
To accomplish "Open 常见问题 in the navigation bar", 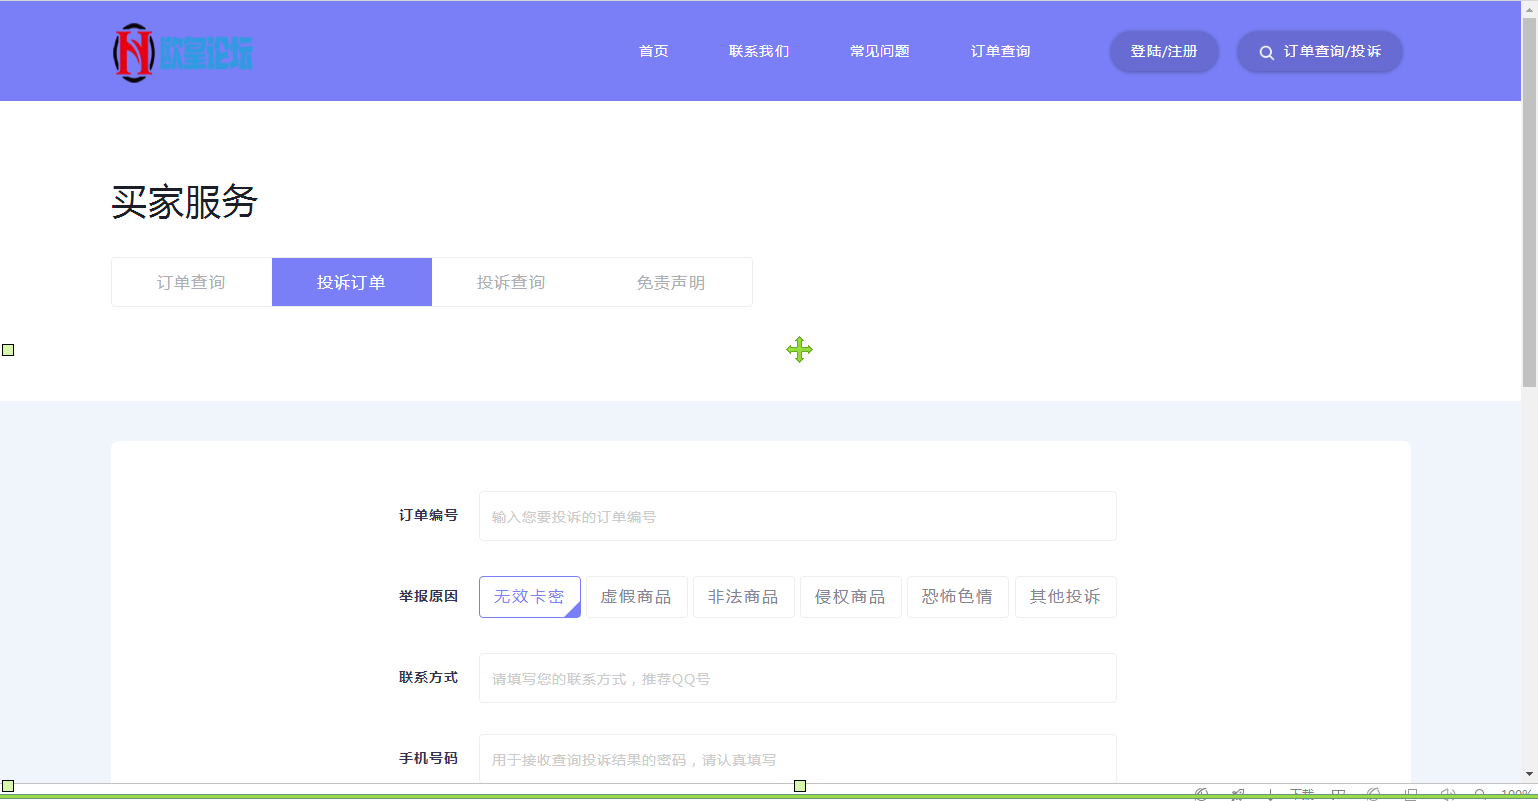I will coord(879,51).
